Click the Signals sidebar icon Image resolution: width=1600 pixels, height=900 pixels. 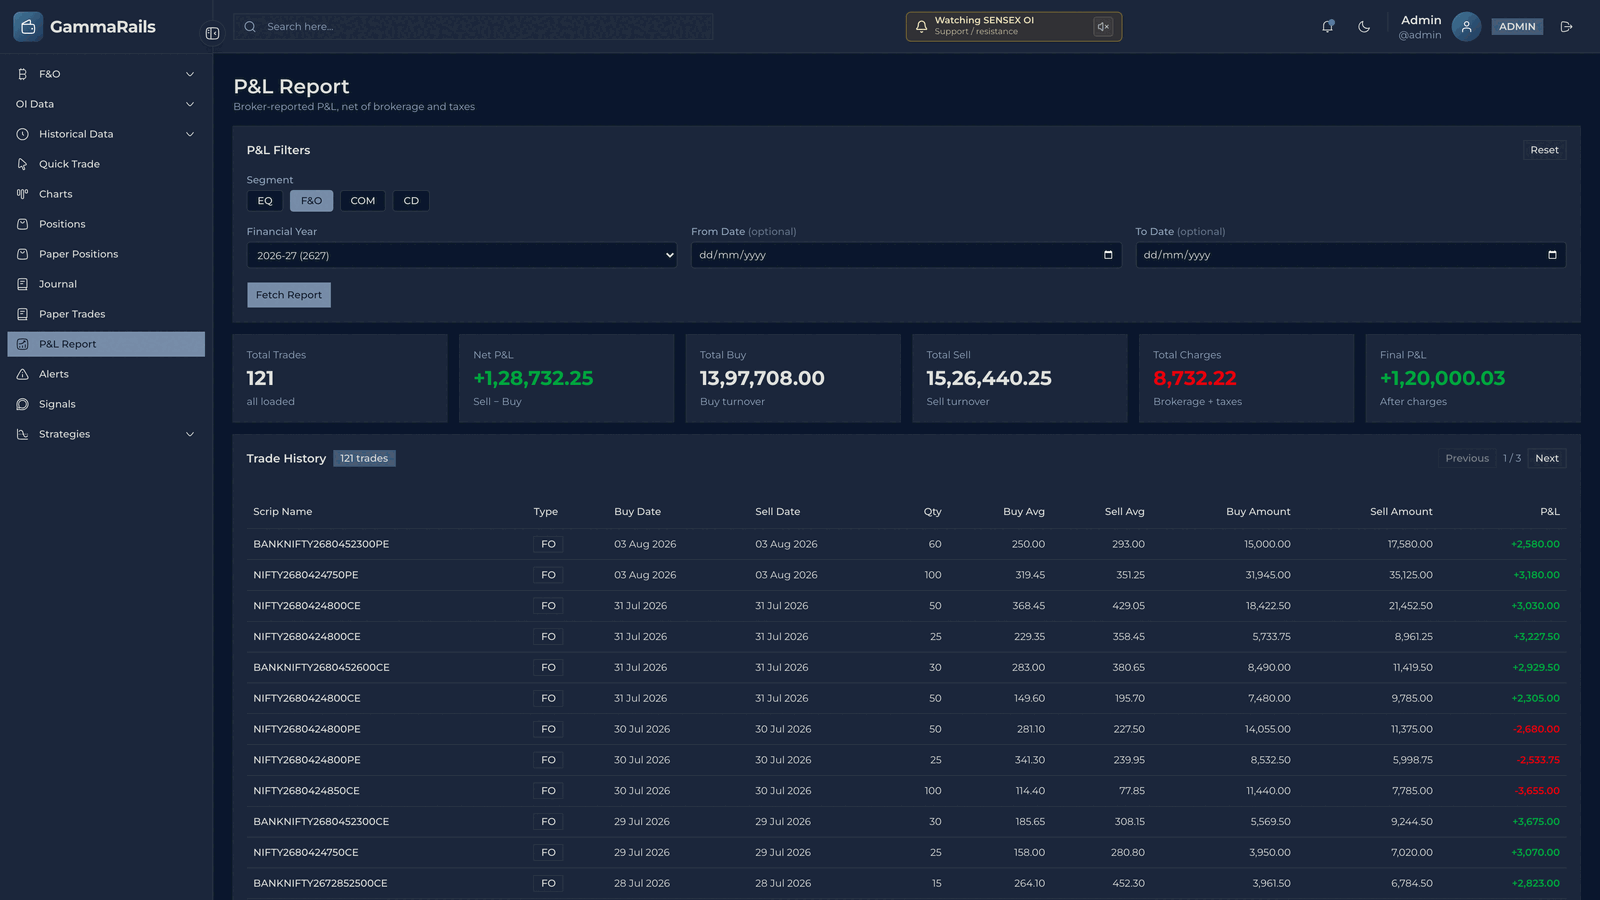click(x=22, y=404)
